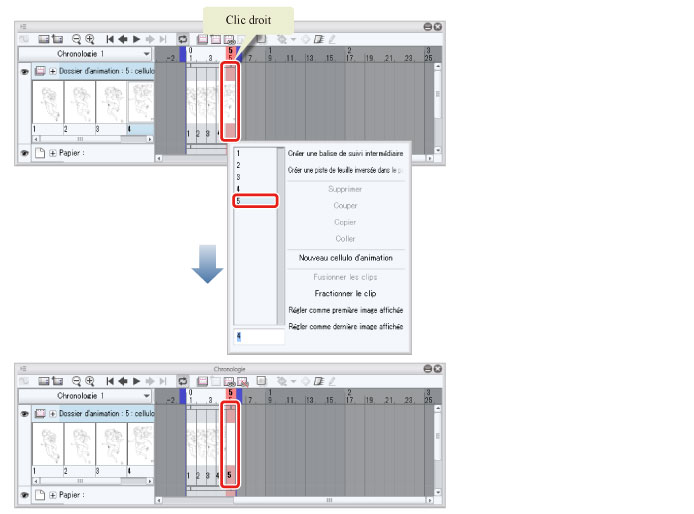Add new animation cel in top panel

tap(216, 39)
